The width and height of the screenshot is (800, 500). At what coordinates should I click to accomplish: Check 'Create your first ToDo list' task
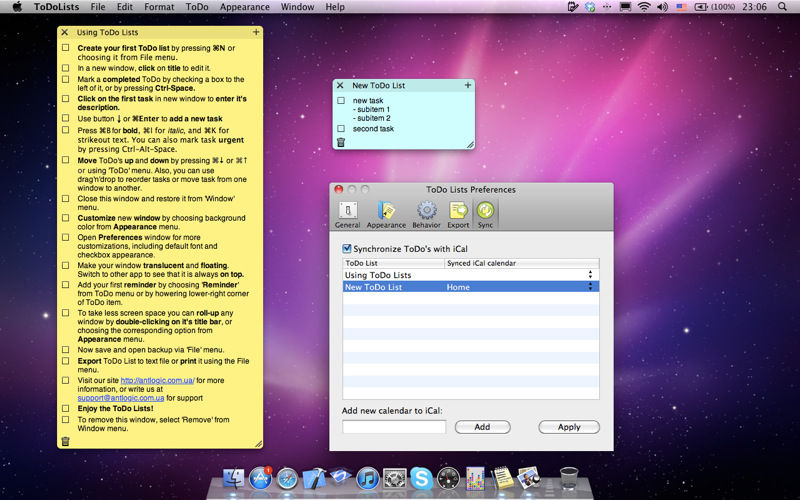click(x=66, y=47)
